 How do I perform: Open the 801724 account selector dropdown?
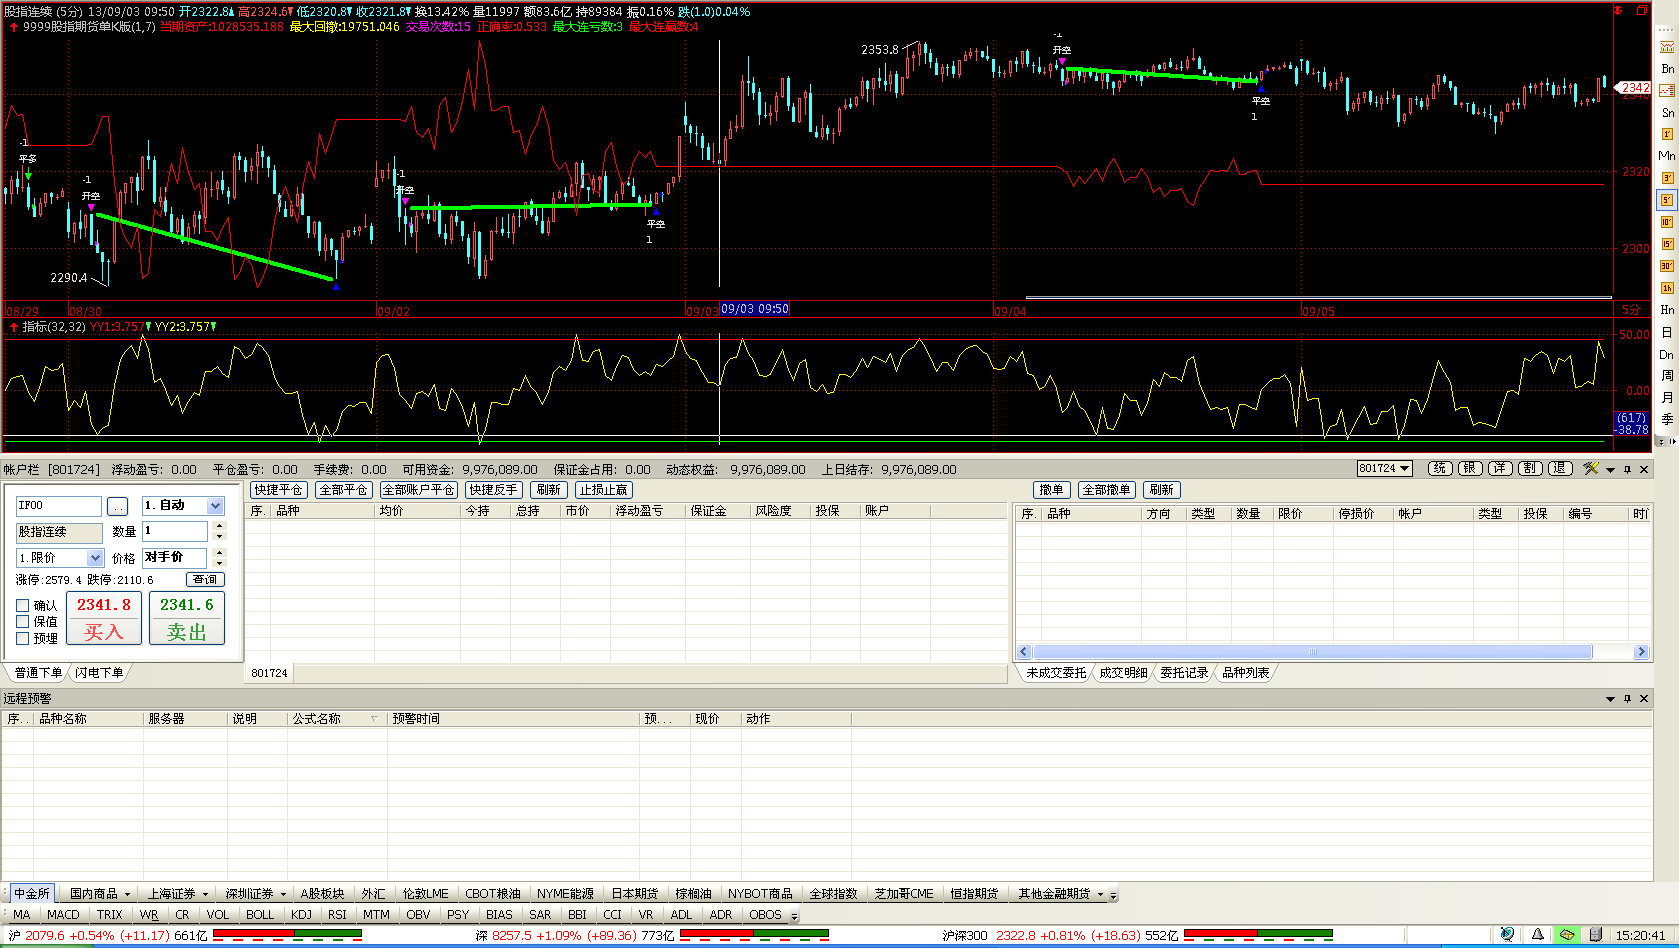[x=1384, y=469]
